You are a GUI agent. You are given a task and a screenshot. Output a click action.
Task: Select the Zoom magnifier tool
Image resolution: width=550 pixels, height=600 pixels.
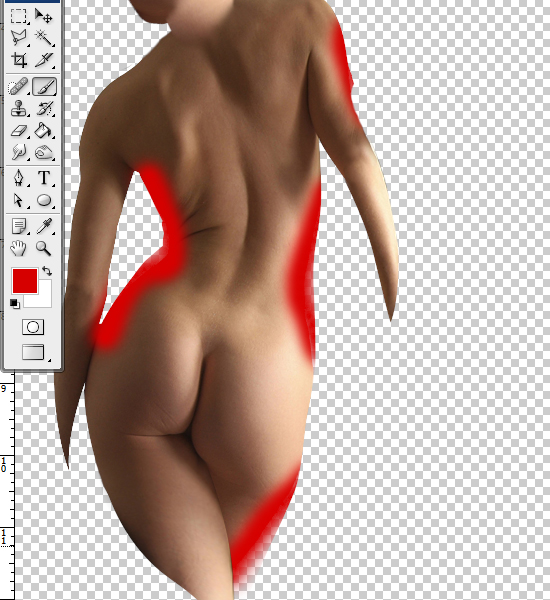[44, 248]
